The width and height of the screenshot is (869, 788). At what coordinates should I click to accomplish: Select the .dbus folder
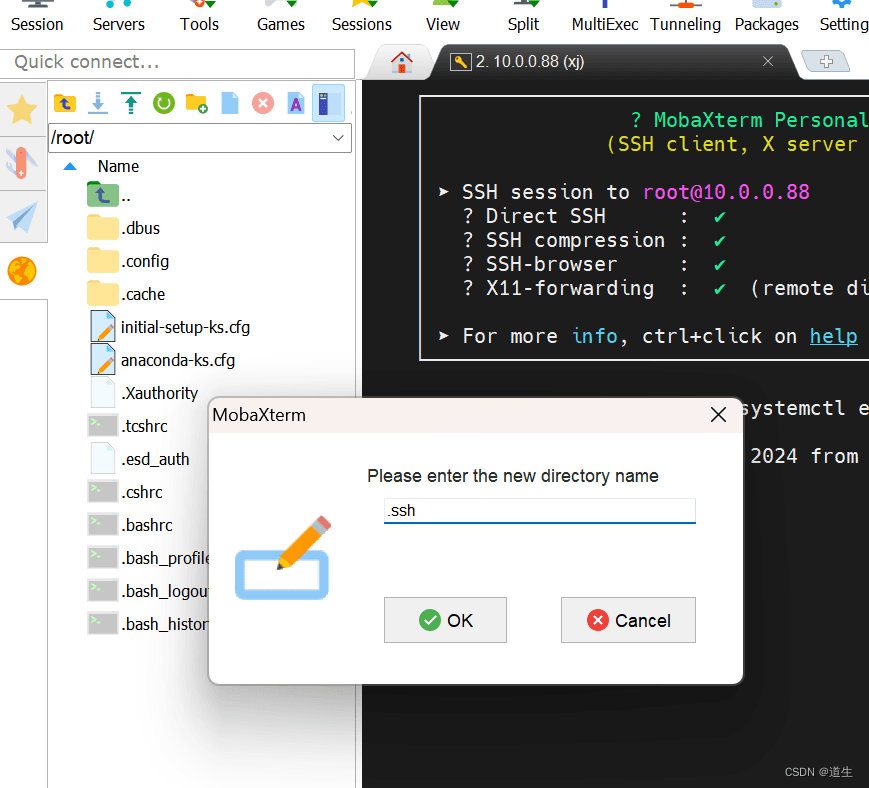(124, 228)
